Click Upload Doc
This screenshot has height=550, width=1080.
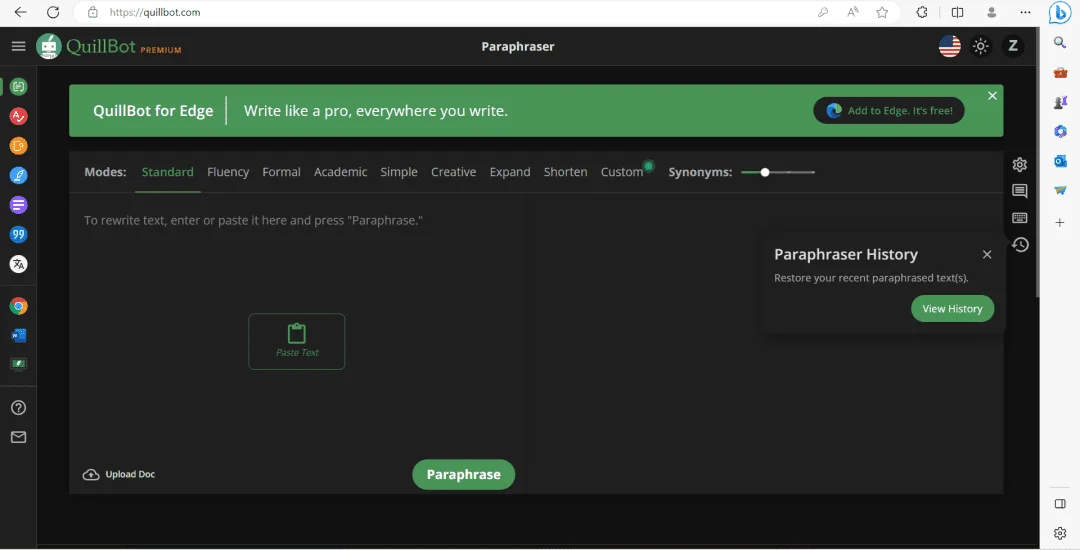(x=118, y=474)
